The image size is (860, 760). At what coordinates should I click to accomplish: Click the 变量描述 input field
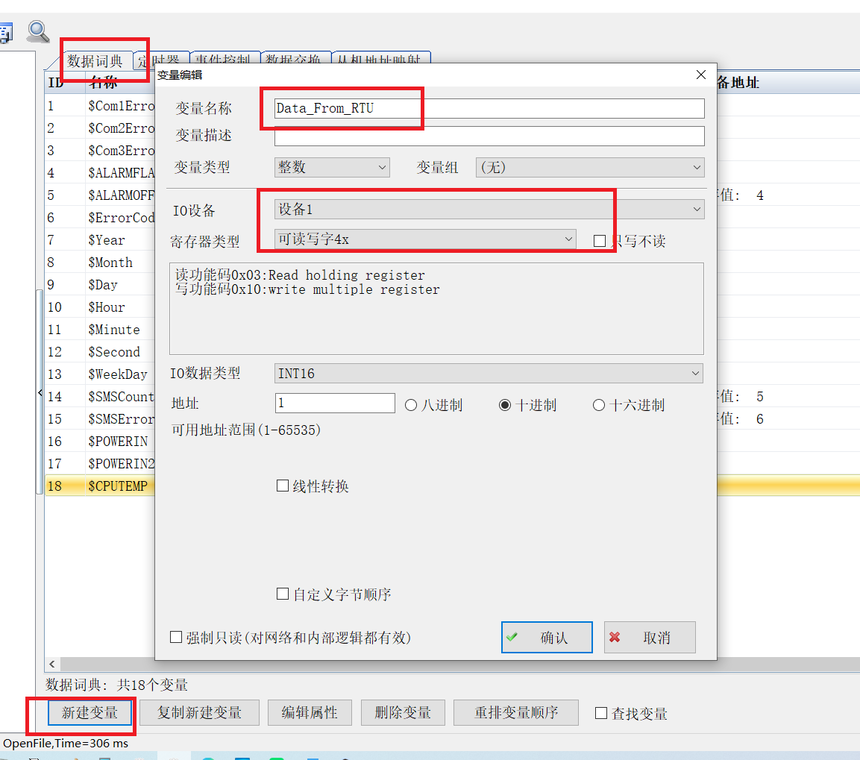pyautogui.click(x=489, y=136)
